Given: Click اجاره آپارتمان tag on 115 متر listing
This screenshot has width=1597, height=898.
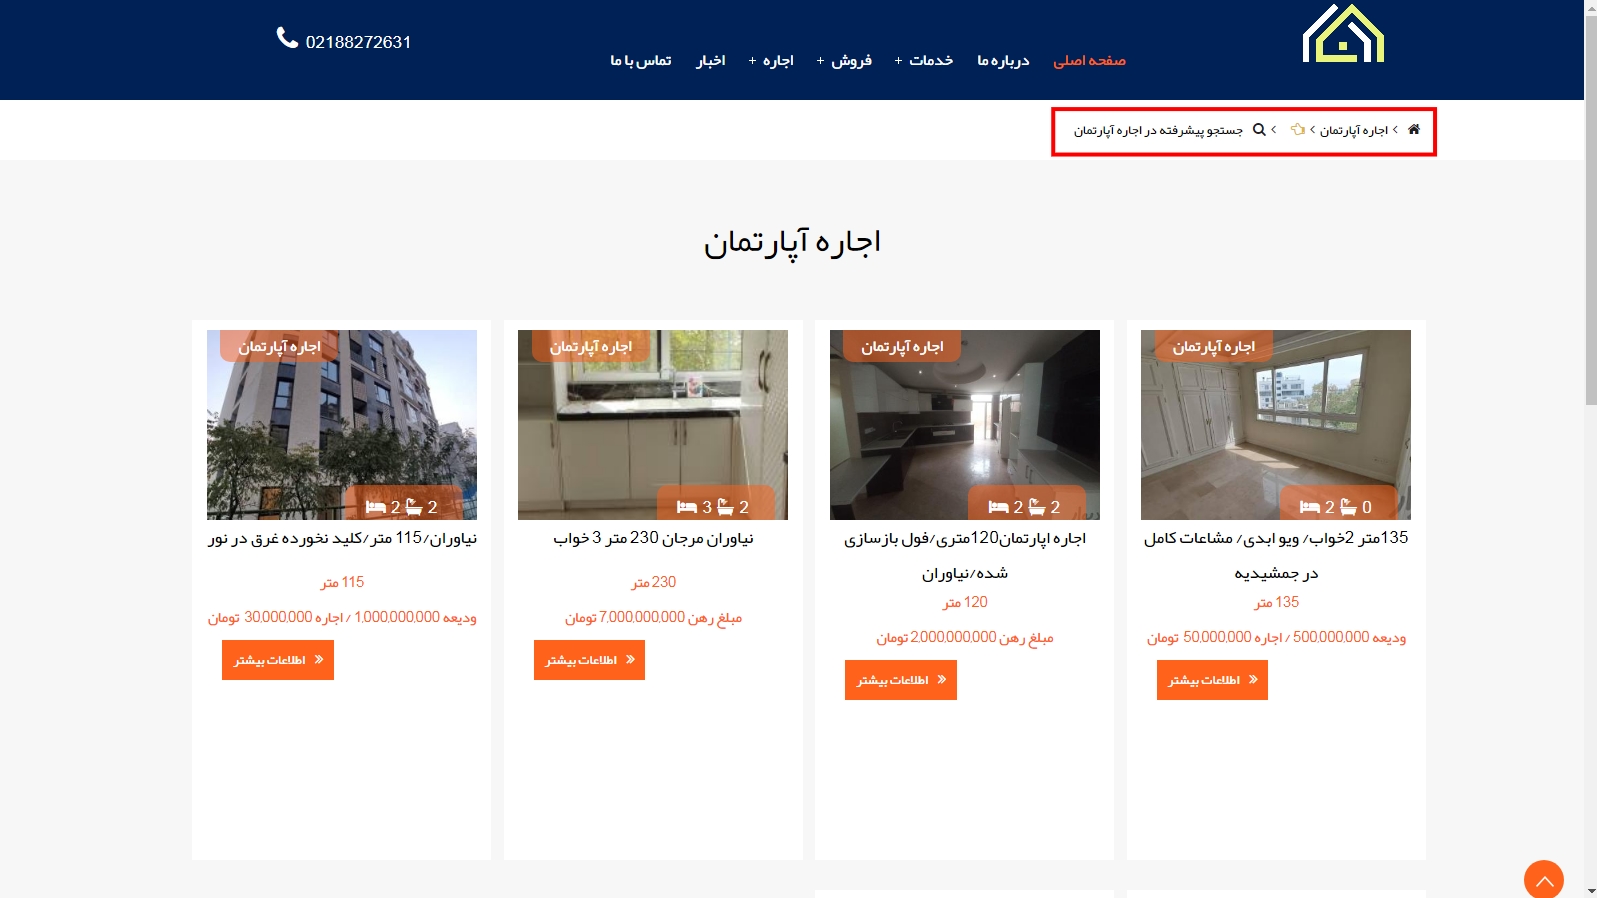Looking at the screenshot, I should (279, 346).
